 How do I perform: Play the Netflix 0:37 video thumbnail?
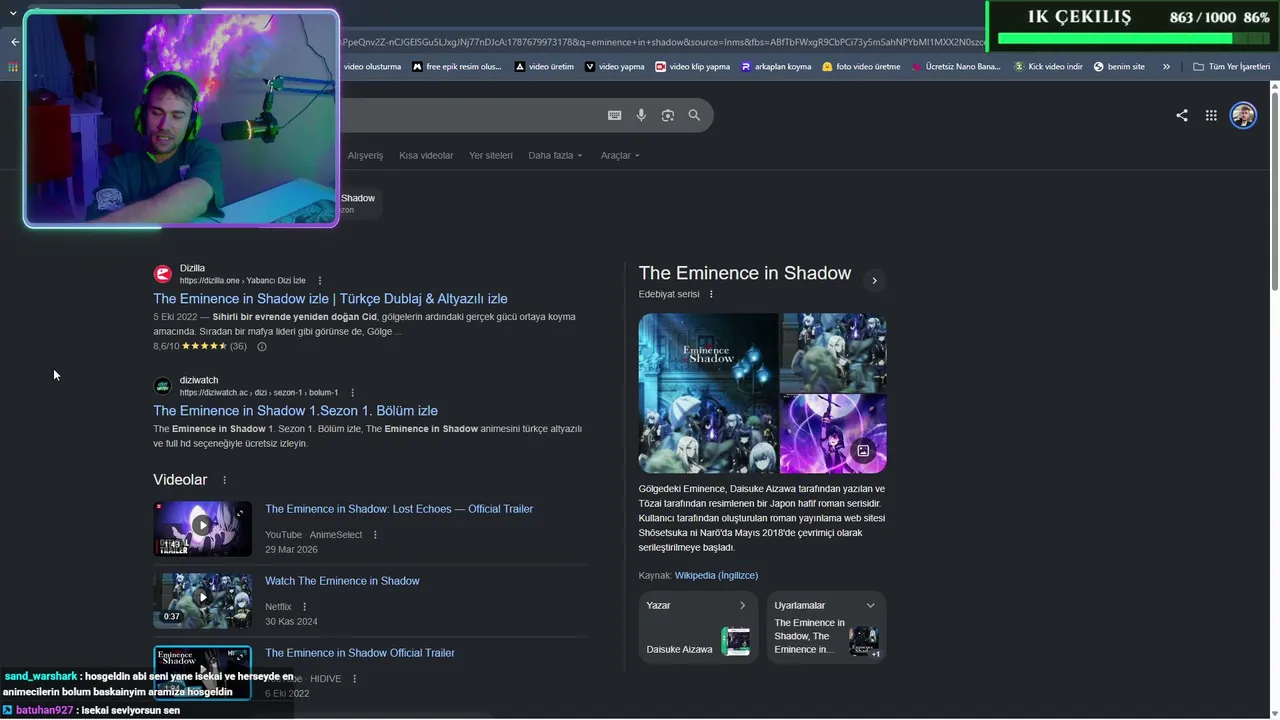202,601
